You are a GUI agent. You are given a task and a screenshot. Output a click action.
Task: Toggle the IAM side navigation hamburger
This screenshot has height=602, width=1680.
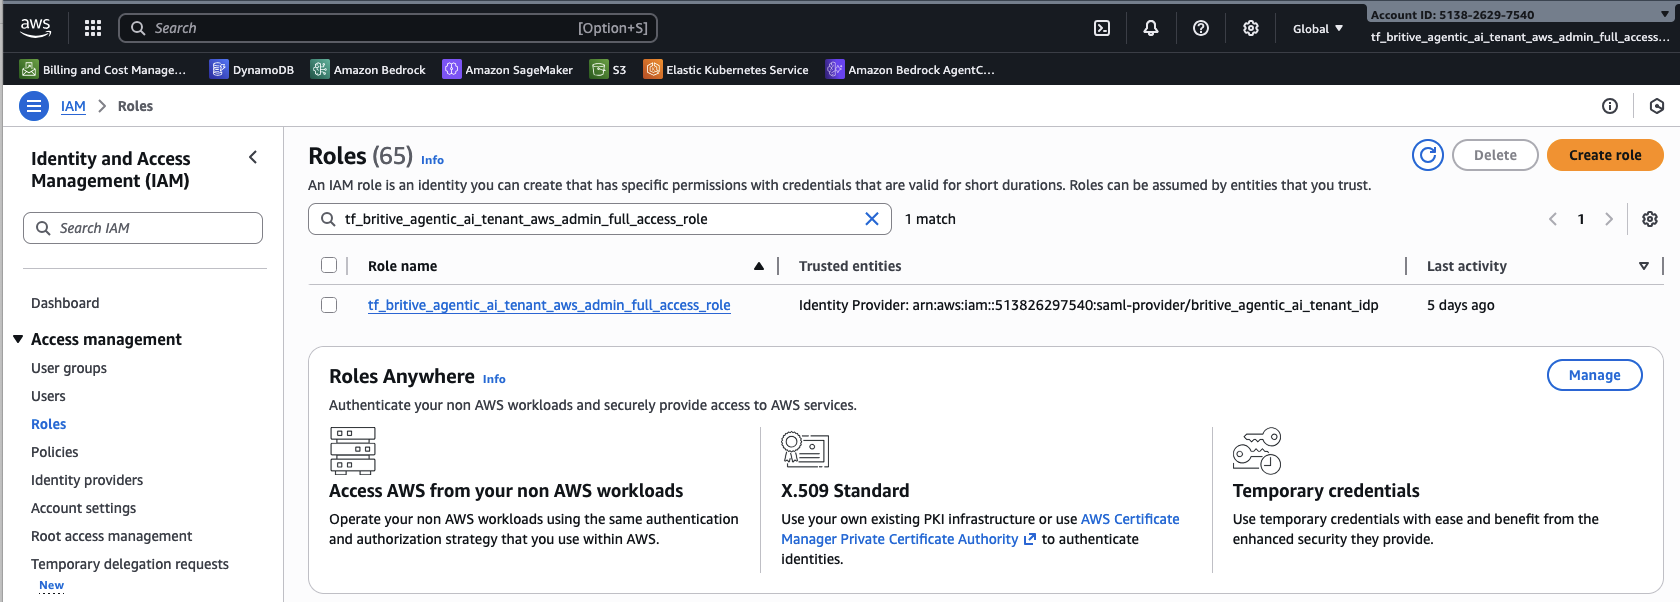[34, 106]
